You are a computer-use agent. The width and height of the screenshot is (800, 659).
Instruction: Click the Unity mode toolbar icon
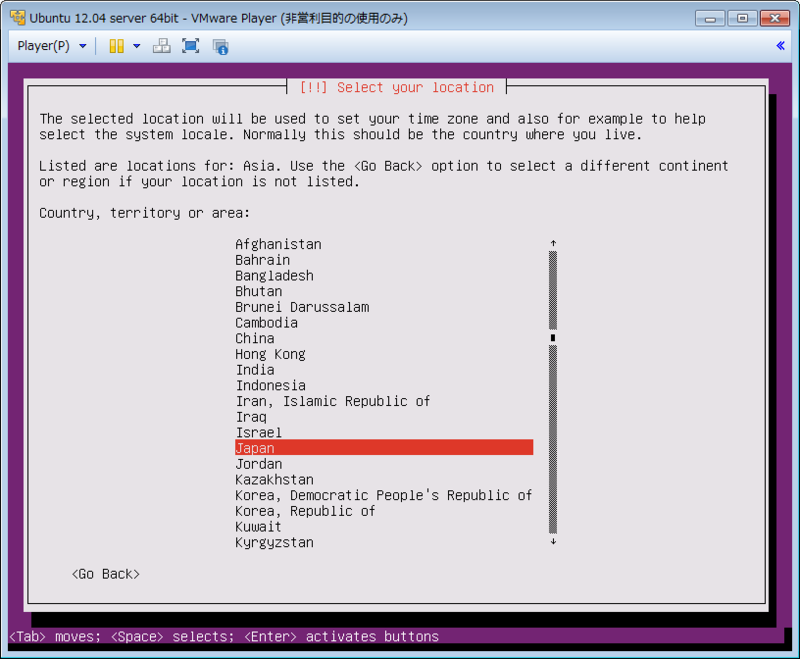pyautogui.click(x=220, y=47)
